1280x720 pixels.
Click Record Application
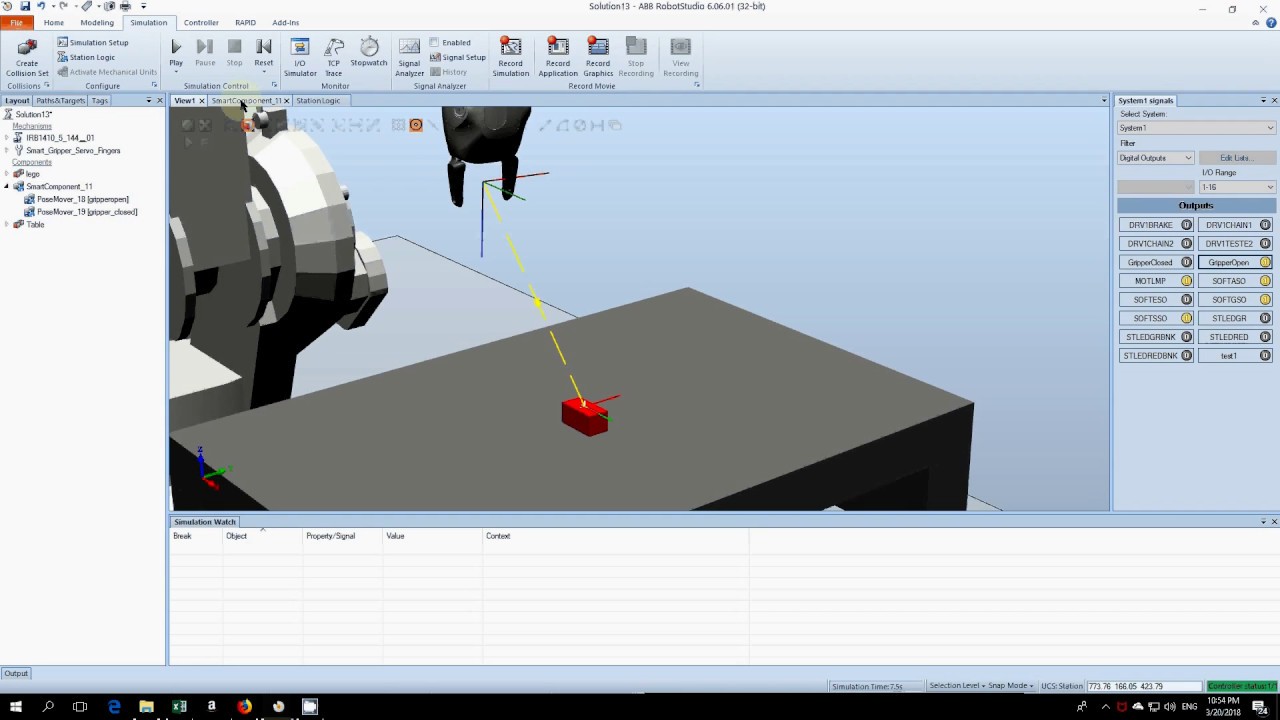tap(558, 58)
